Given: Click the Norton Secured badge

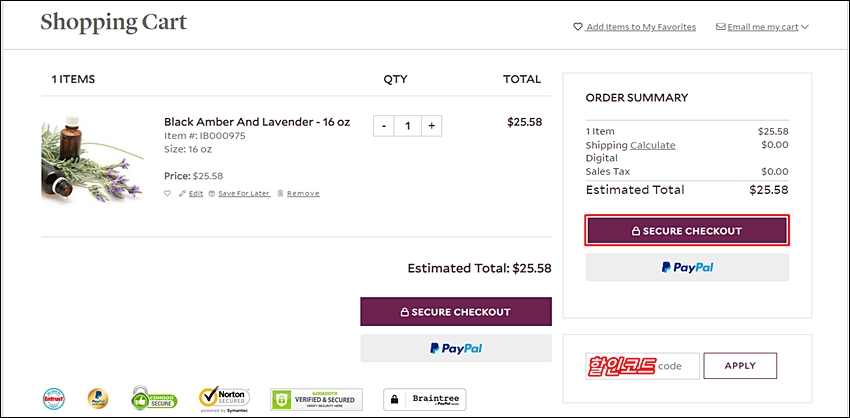Looking at the screenshot, I should [223, 400].
